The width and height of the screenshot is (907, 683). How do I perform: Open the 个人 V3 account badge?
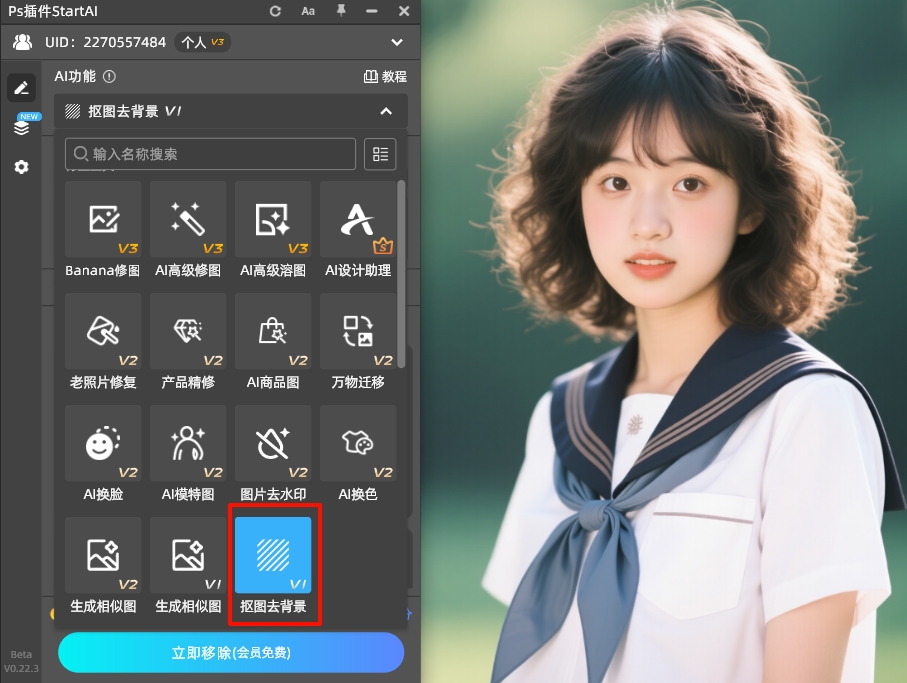pyautogui.click(x=203, y=42)
